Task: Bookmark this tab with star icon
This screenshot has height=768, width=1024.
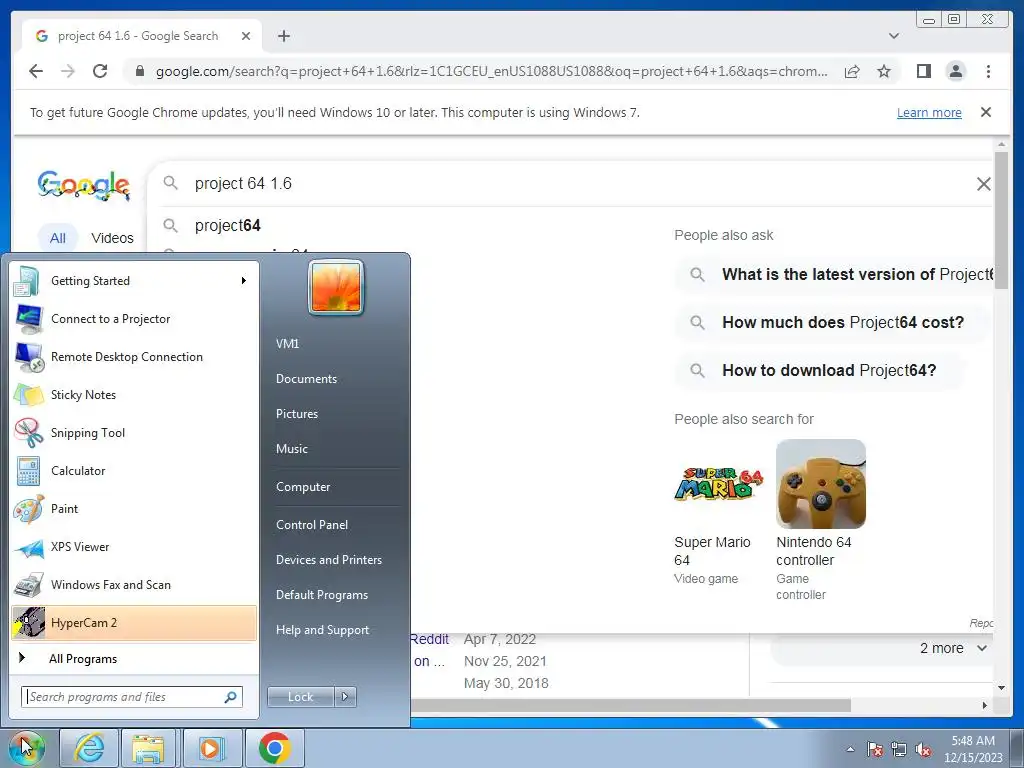Action: pos(884,71)
